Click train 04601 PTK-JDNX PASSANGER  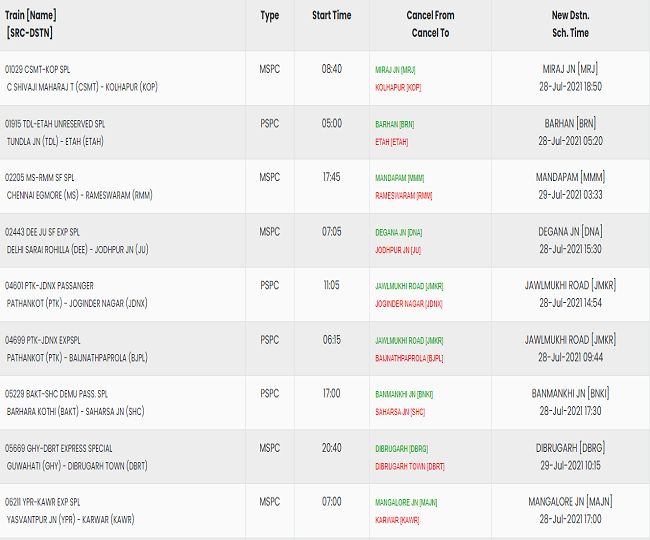(49, 286)
